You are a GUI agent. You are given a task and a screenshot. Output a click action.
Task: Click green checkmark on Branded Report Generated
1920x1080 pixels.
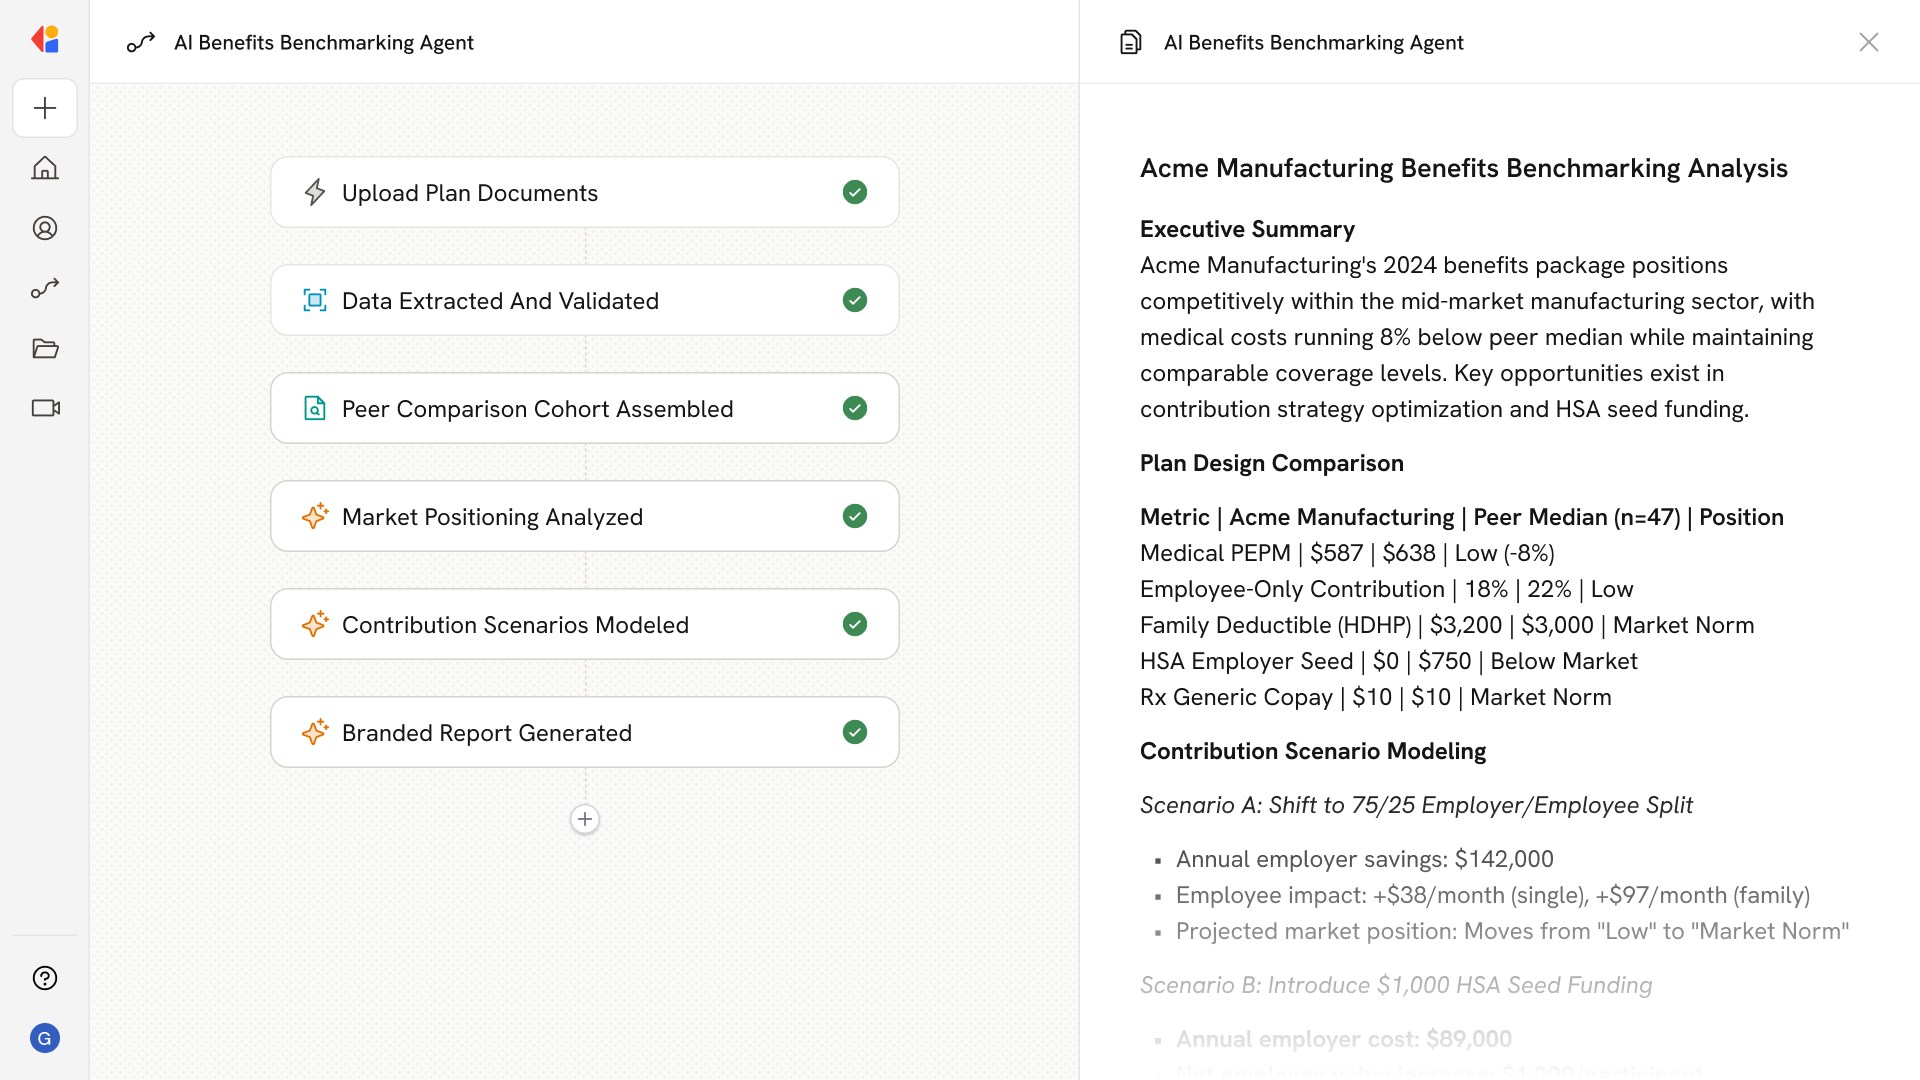(854, 732)
